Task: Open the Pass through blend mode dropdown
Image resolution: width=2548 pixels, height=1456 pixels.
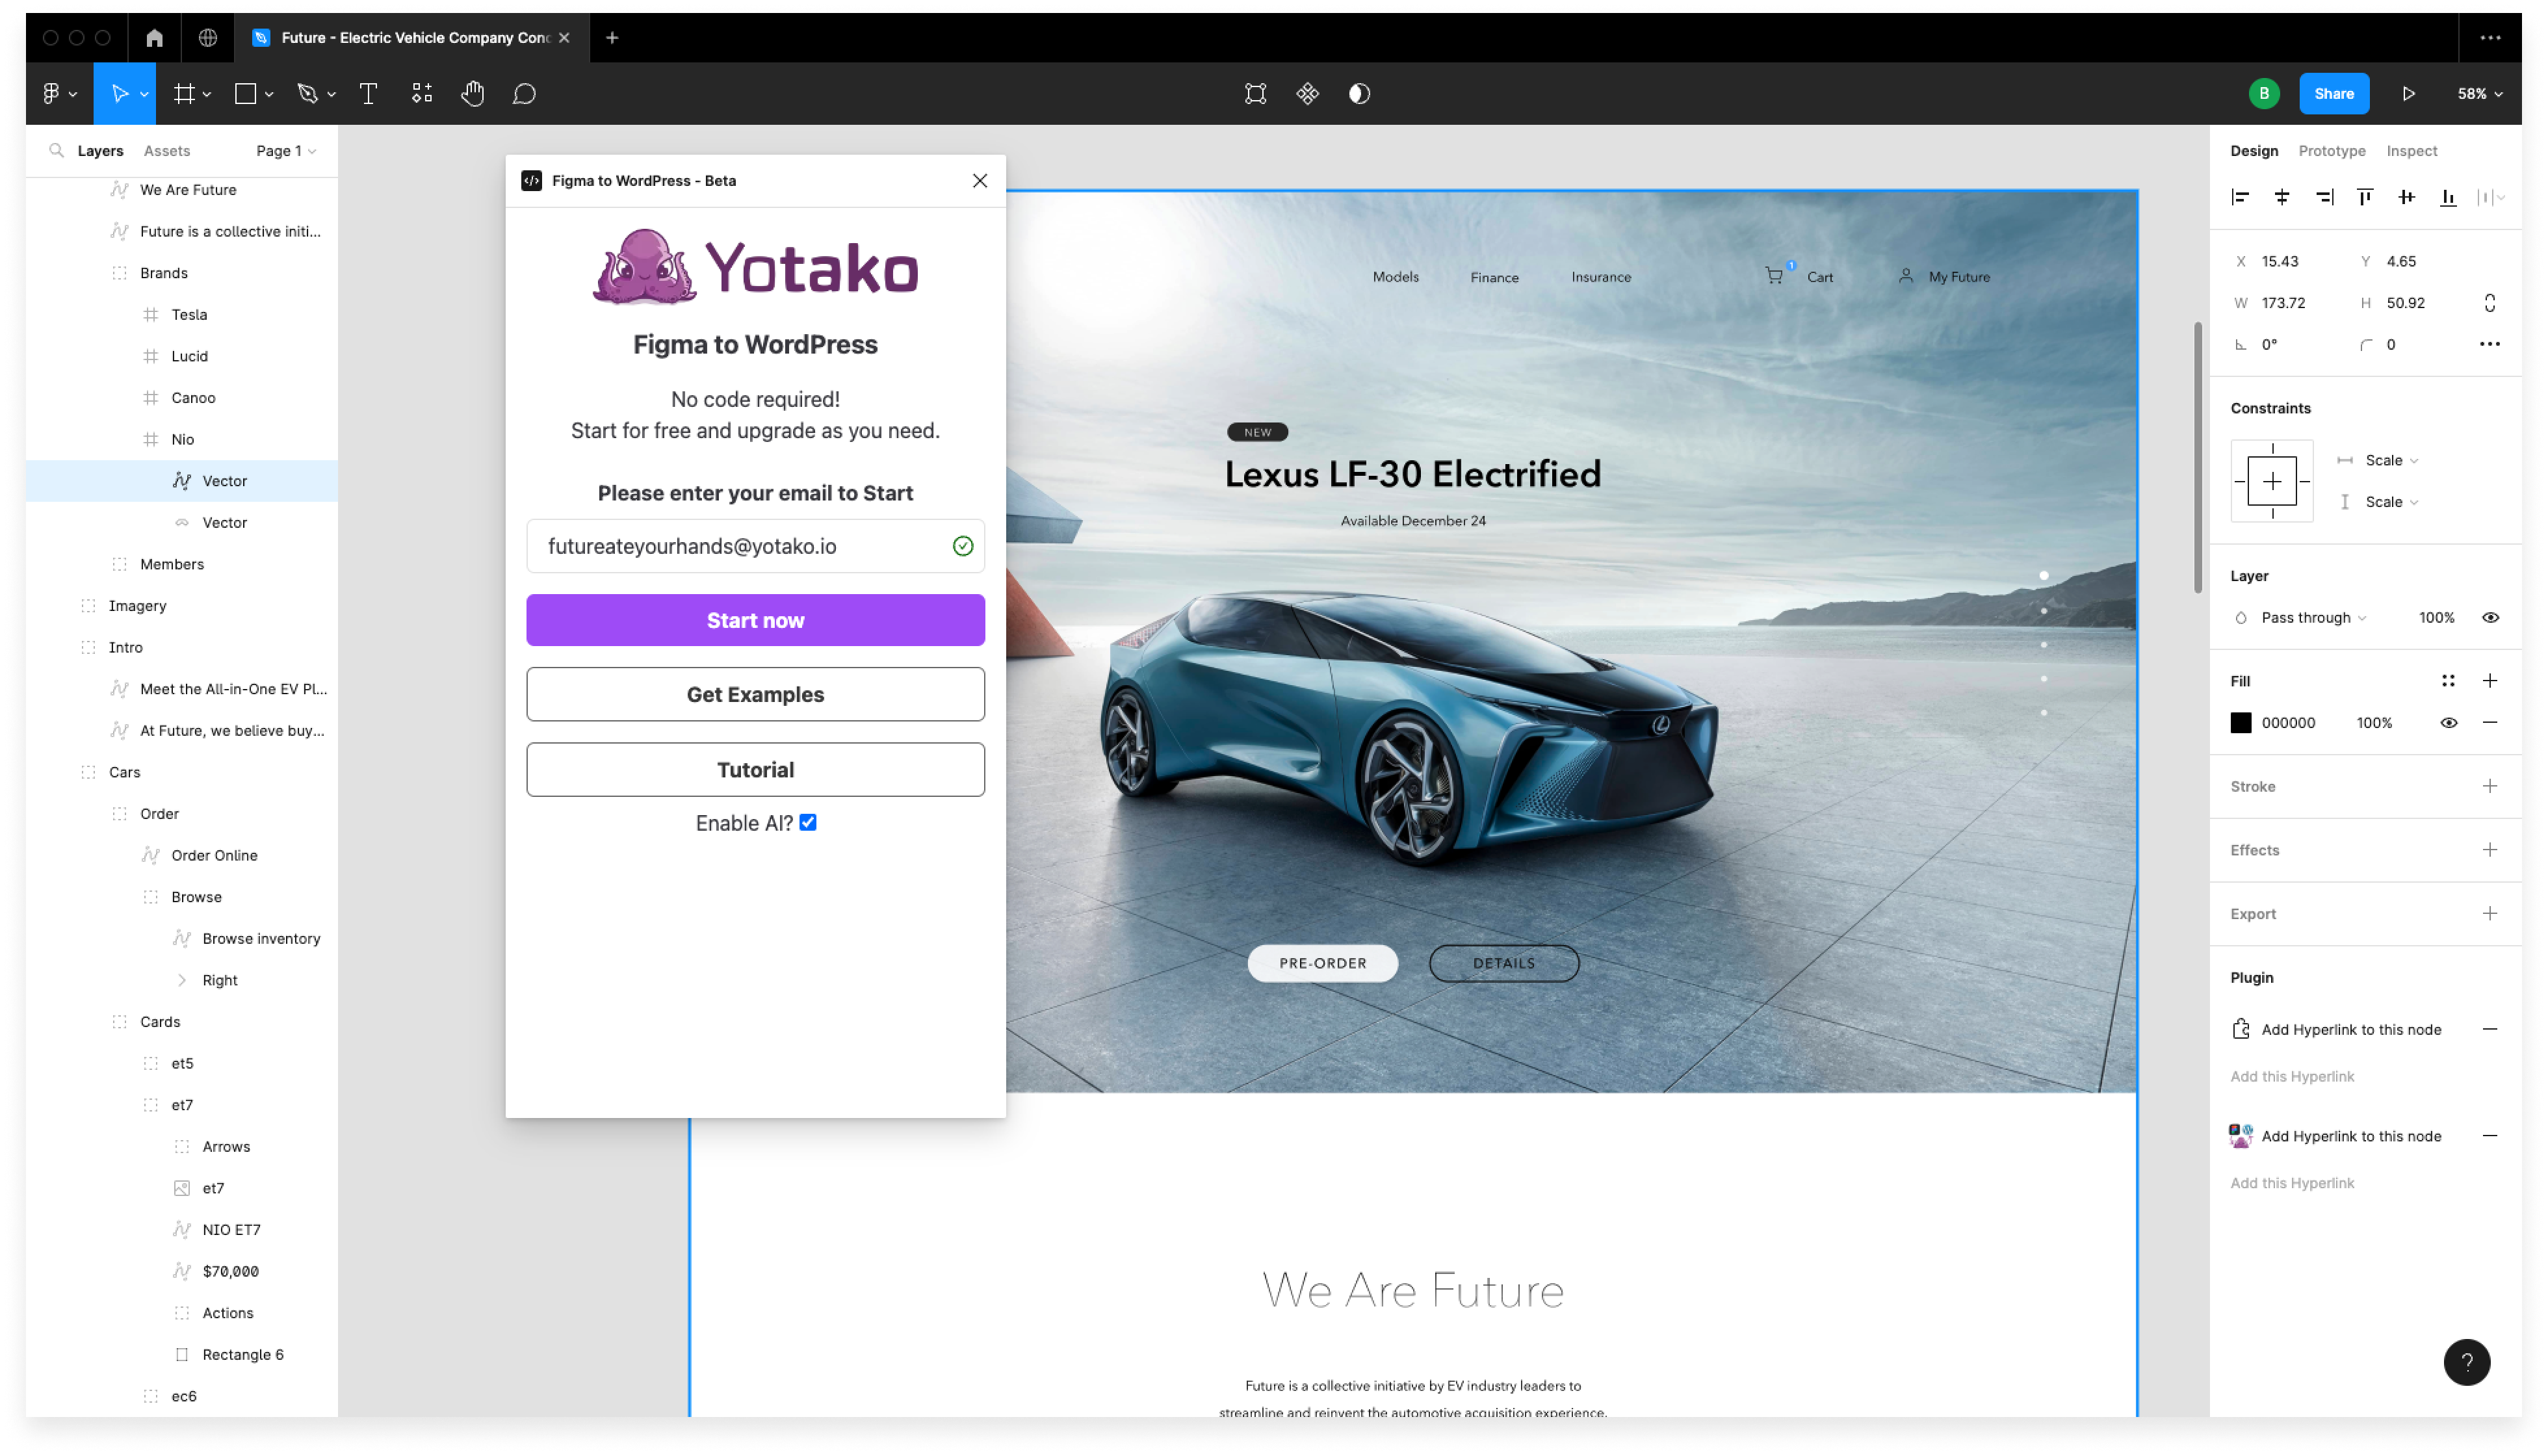Action: [2313, 618]
